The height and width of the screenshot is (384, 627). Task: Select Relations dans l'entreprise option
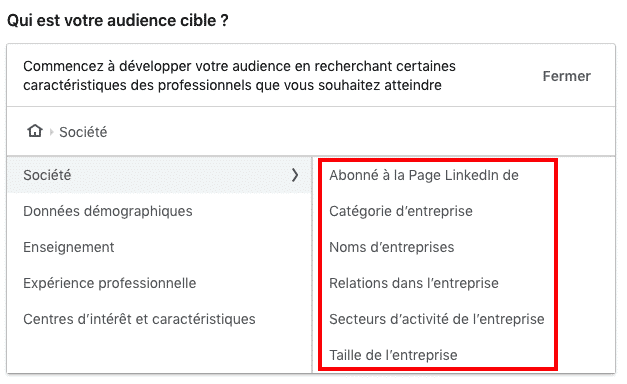(414, 283)
